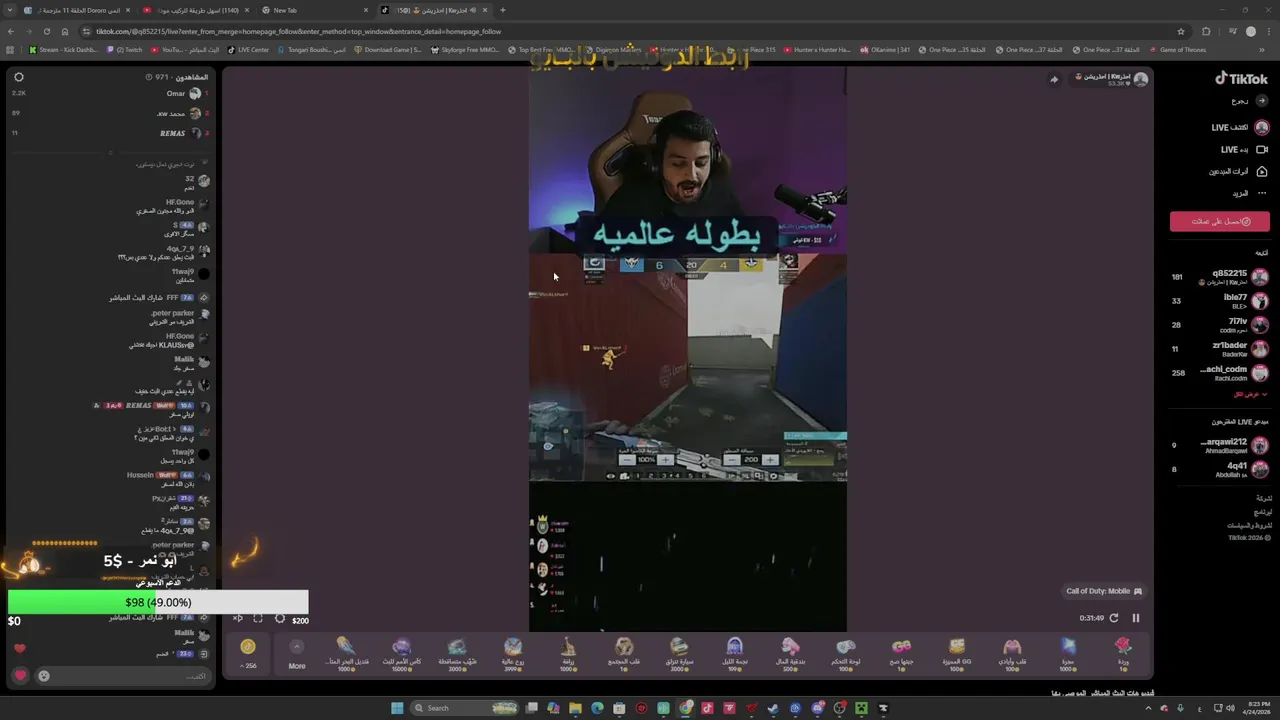Open streamer profile avatar above the video
The image size is (1280, 720).
tap(1141, 79)
